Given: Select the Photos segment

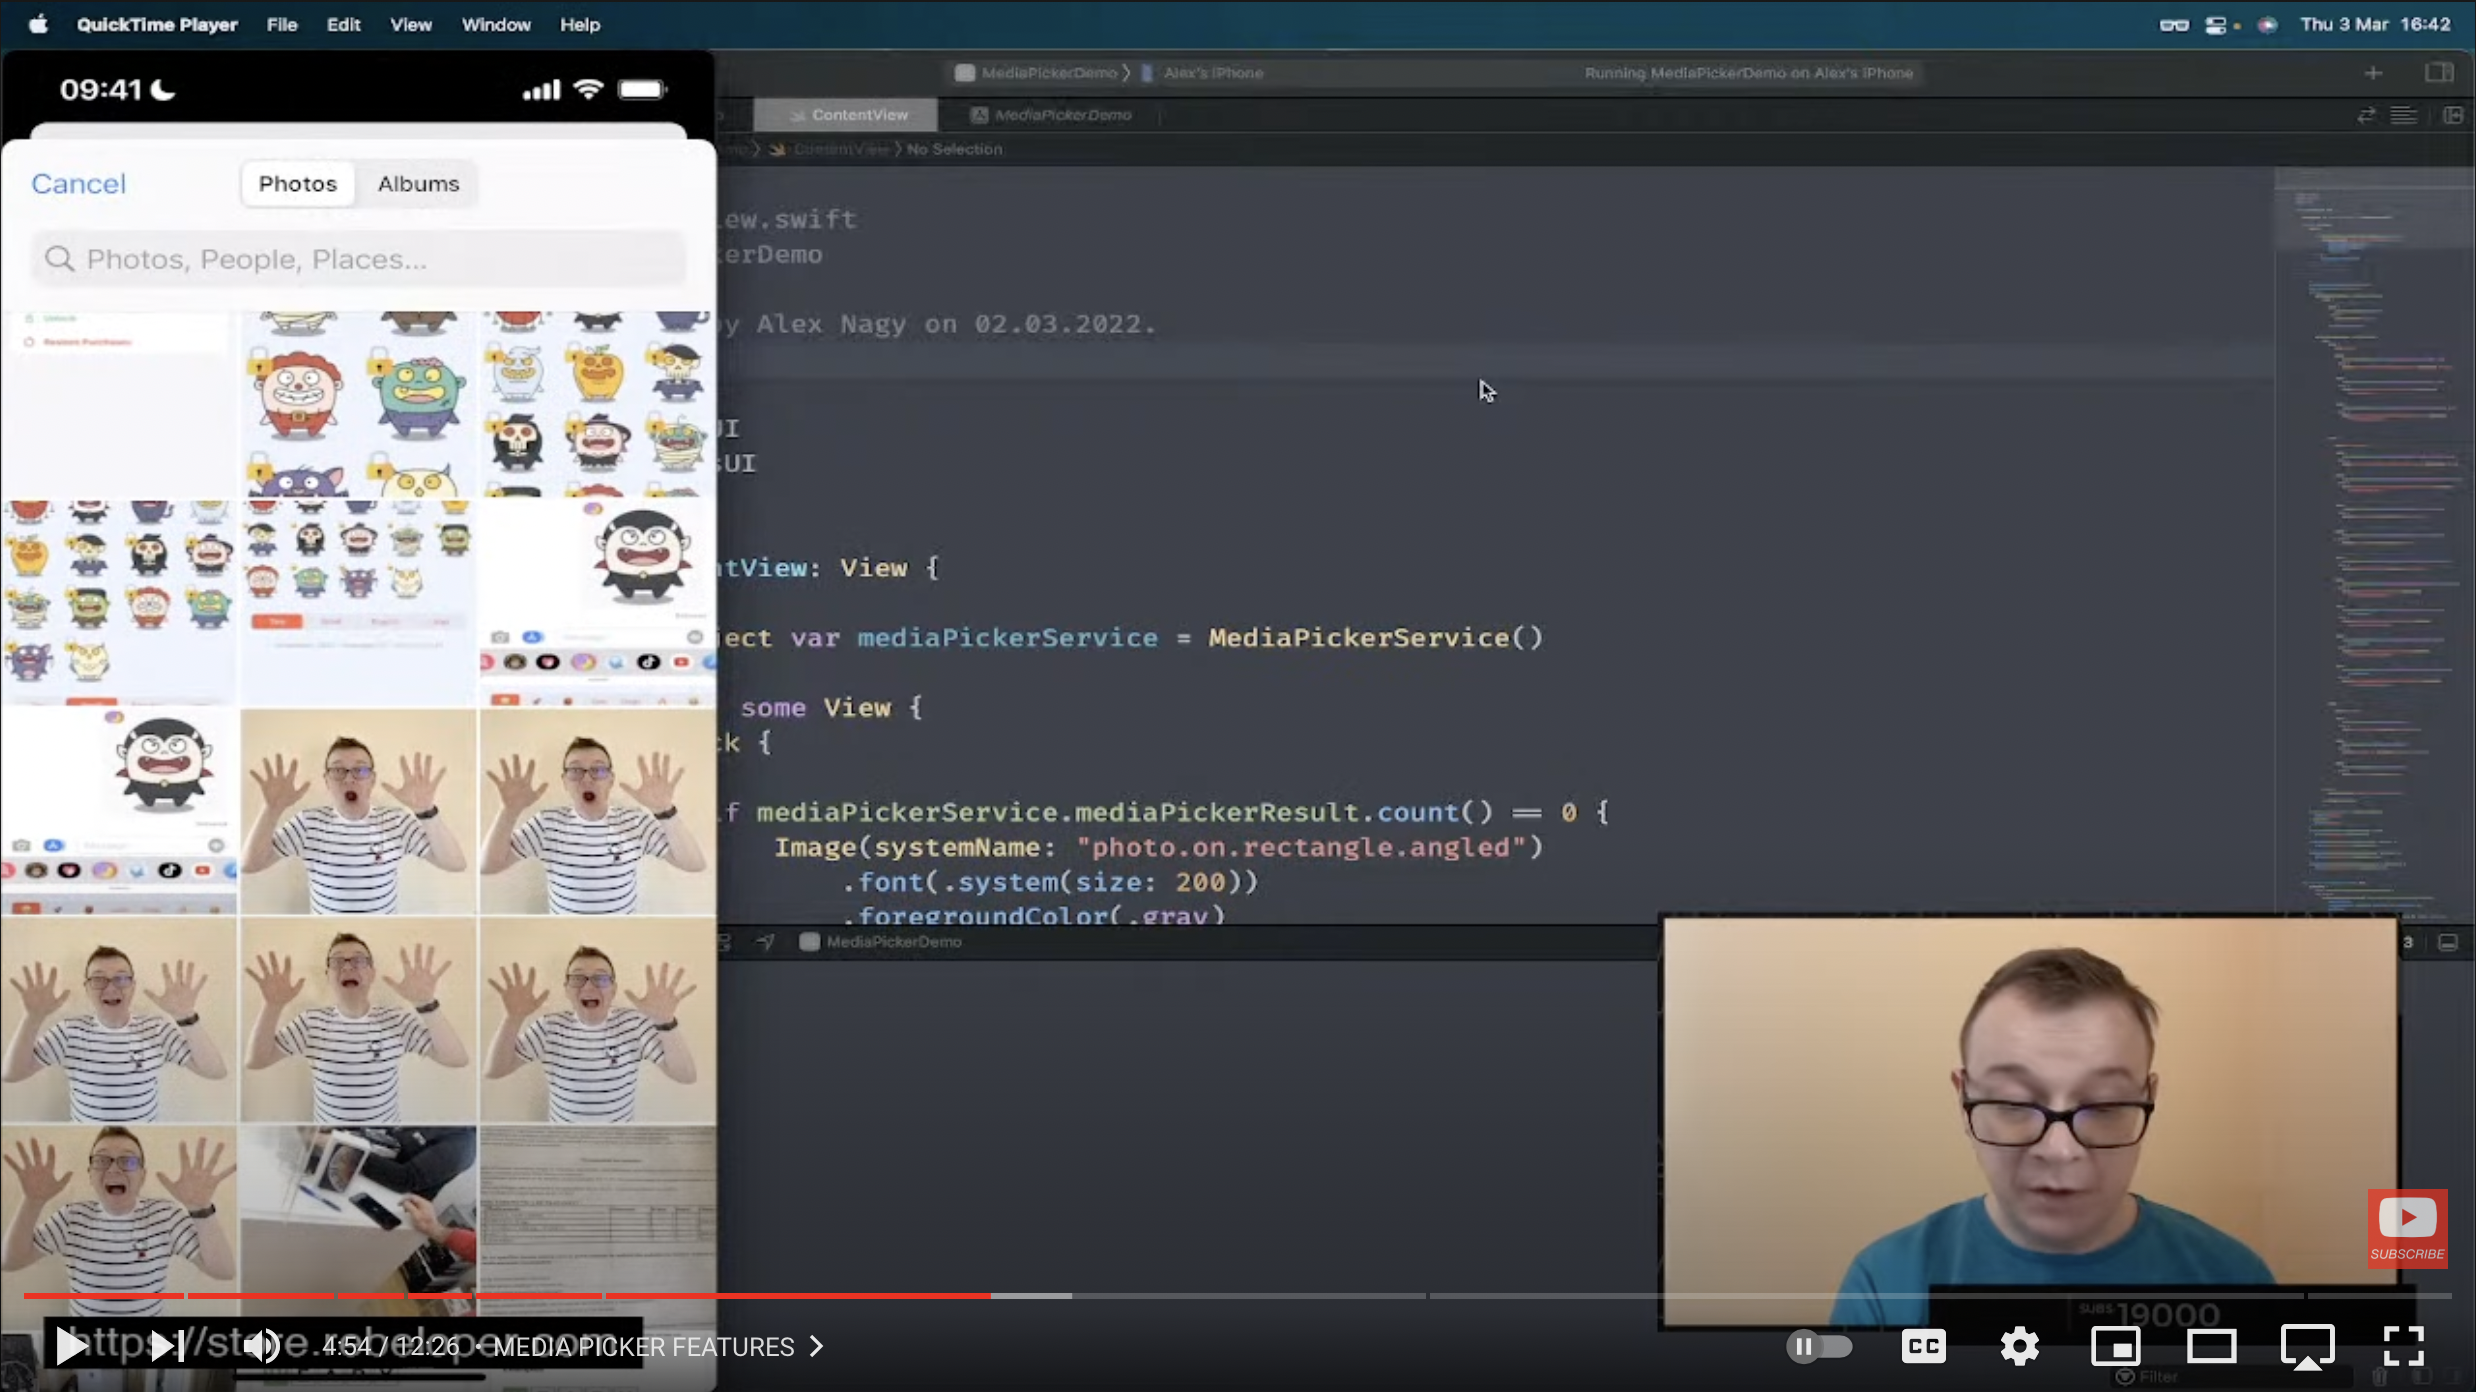Looking at the screenshot, I should (298, 184).
